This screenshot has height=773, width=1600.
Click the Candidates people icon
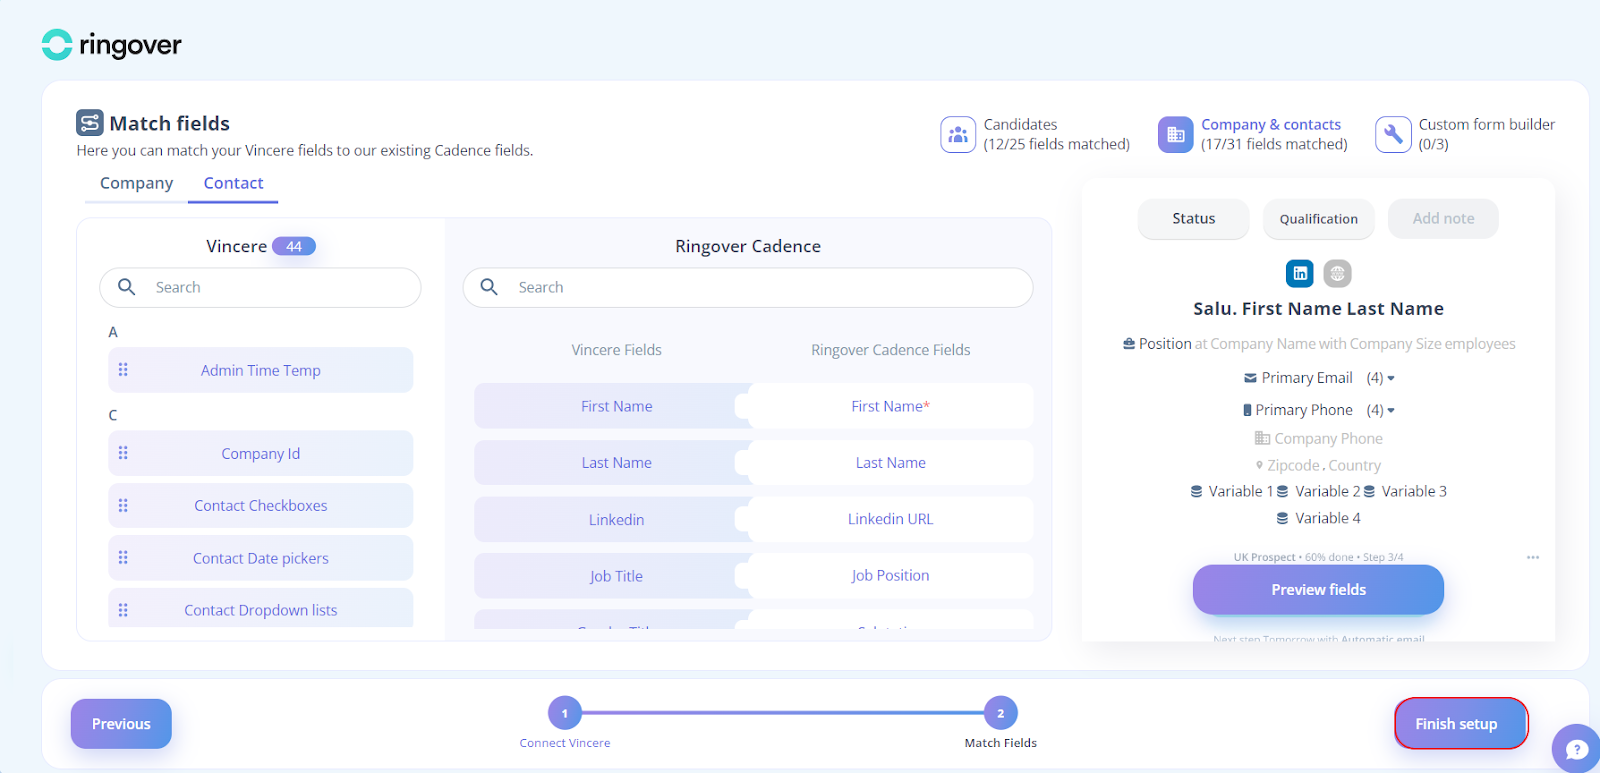(x=958, y=134)
